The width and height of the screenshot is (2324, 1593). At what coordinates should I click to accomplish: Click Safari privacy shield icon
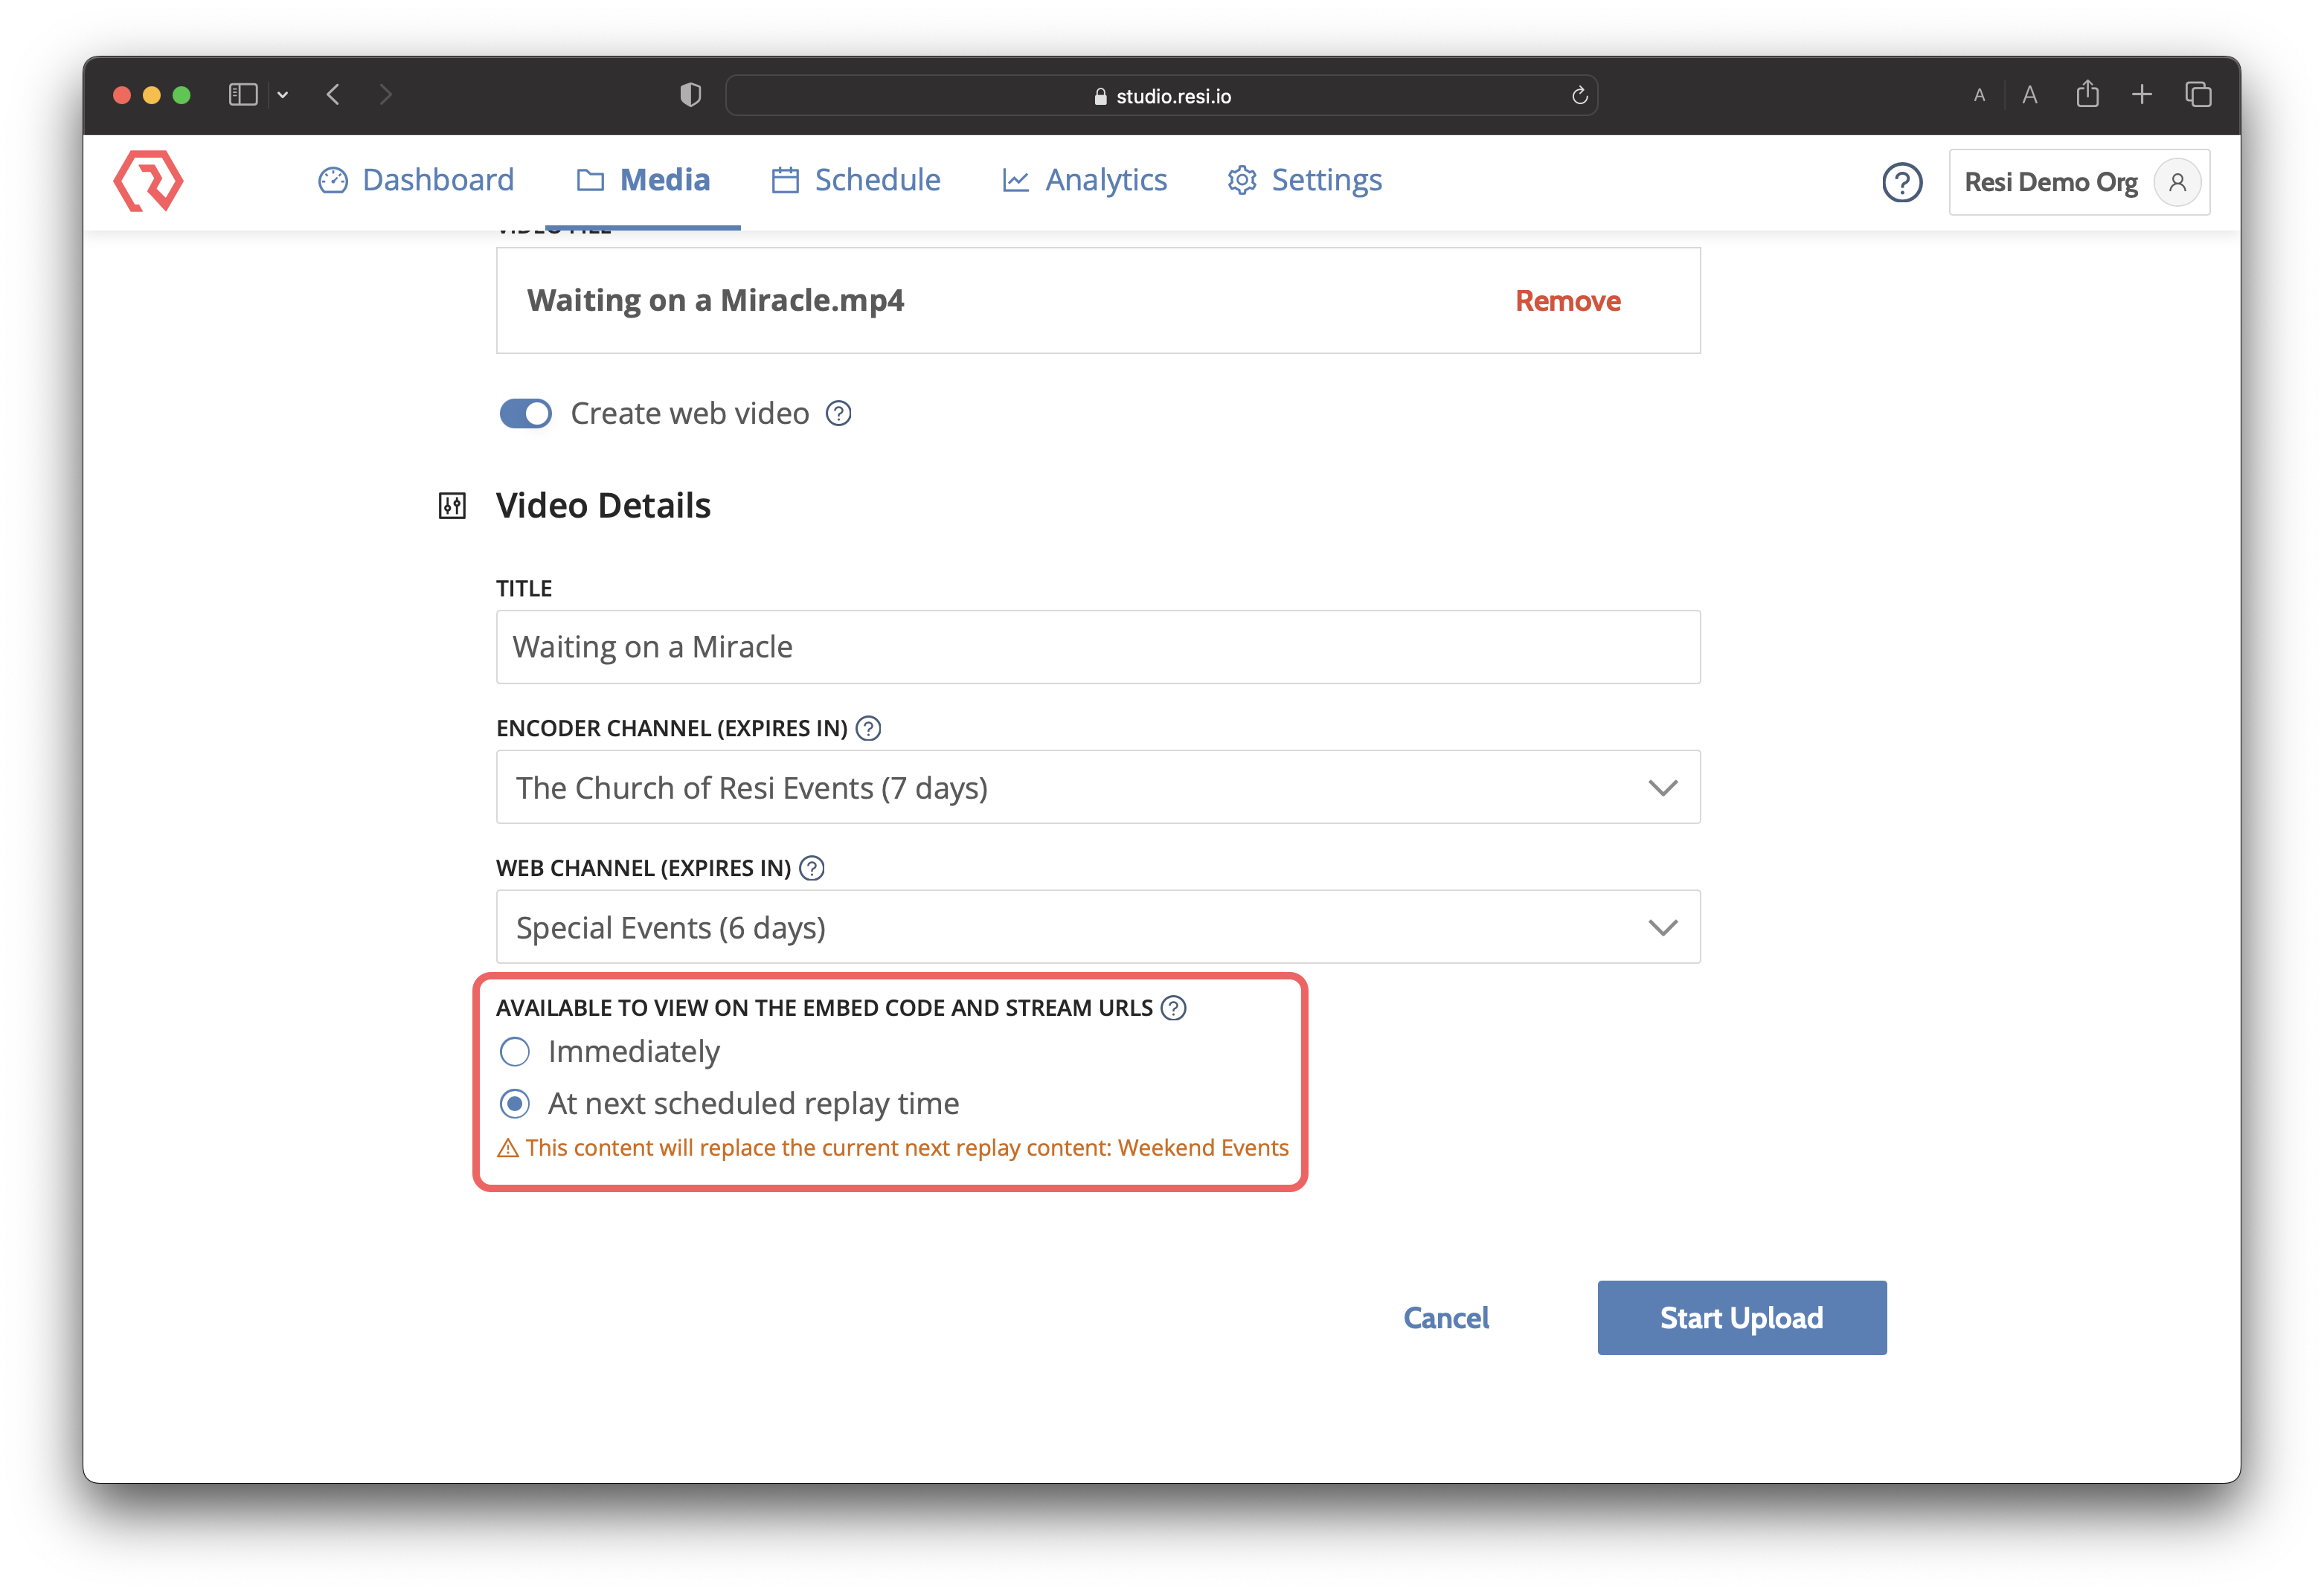coord(690,95)
